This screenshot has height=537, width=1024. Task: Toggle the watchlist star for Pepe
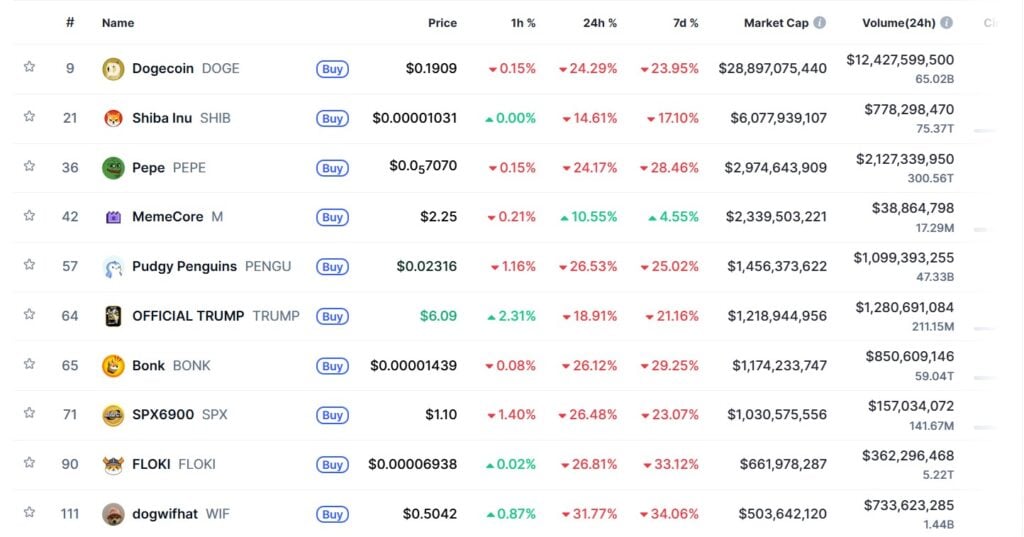29,166
